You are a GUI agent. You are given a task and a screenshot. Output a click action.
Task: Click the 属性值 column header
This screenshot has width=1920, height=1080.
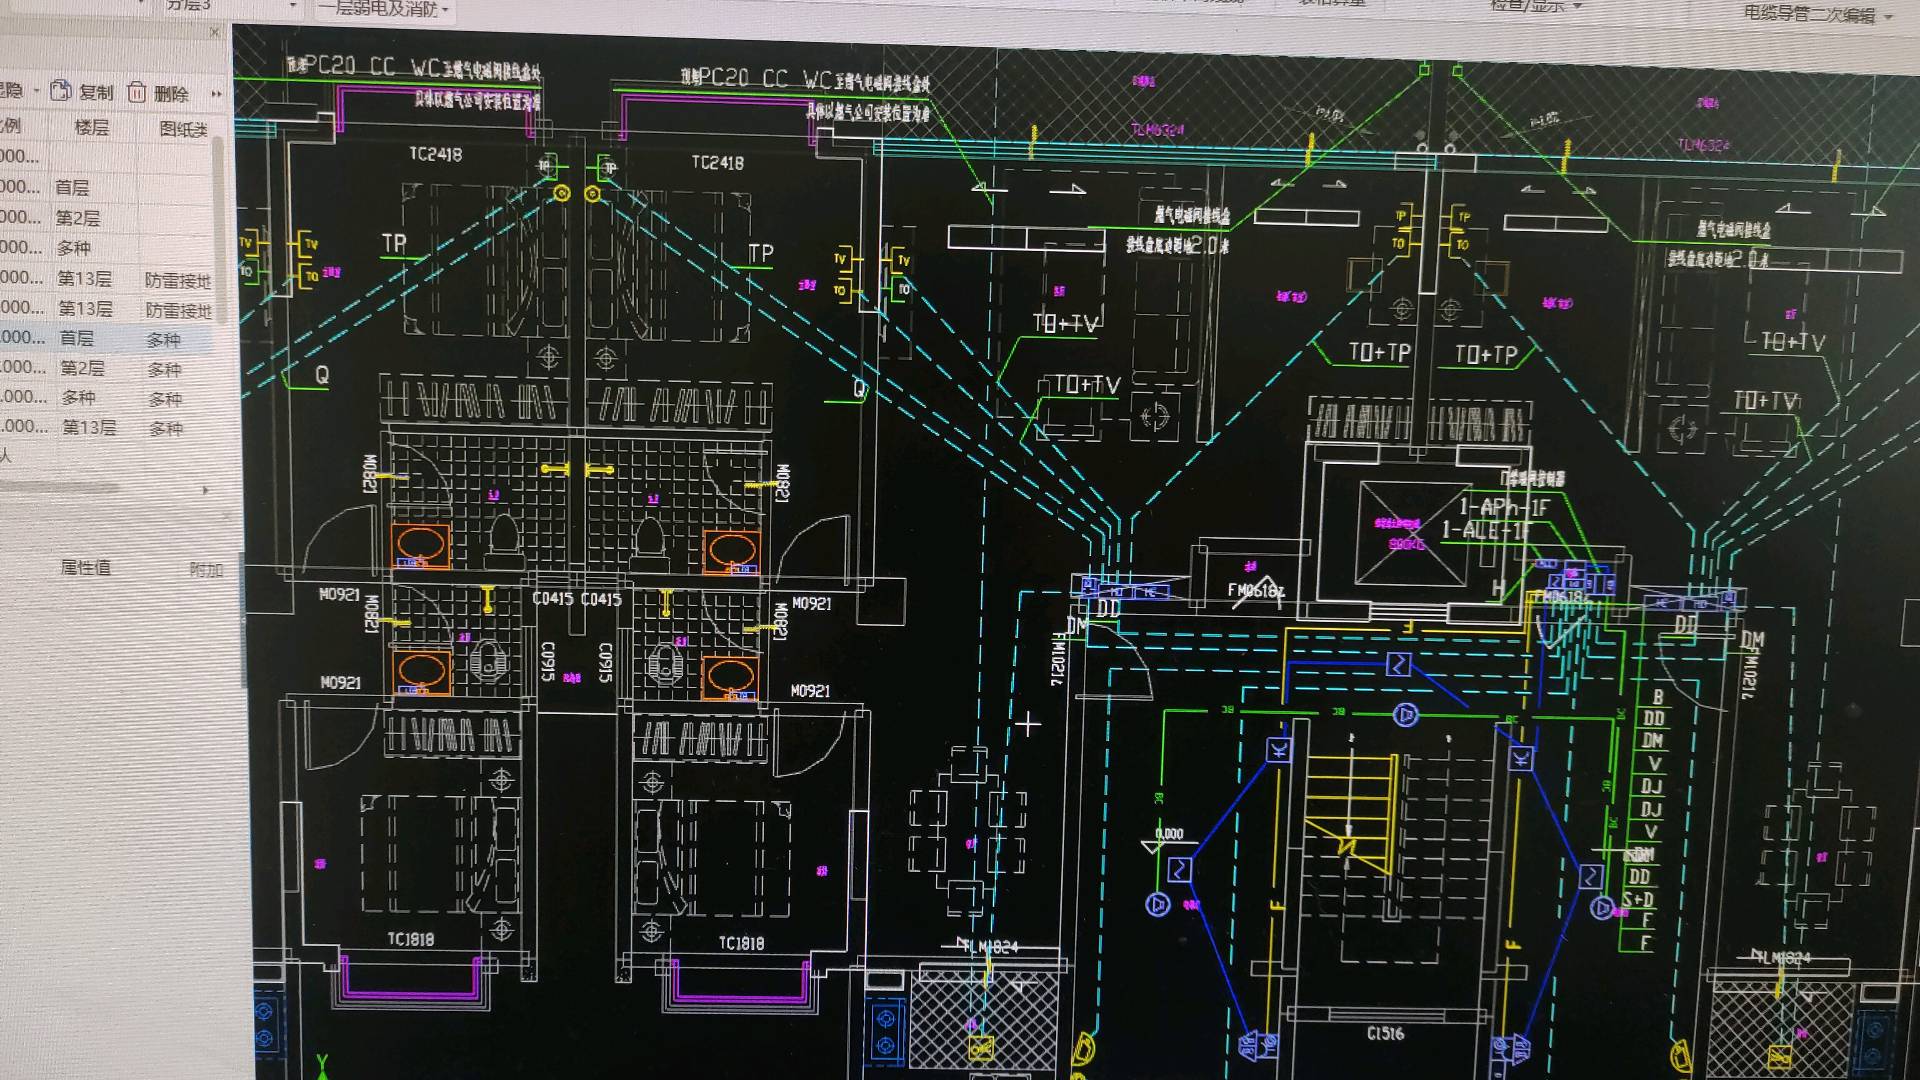(x=86, y=568)
